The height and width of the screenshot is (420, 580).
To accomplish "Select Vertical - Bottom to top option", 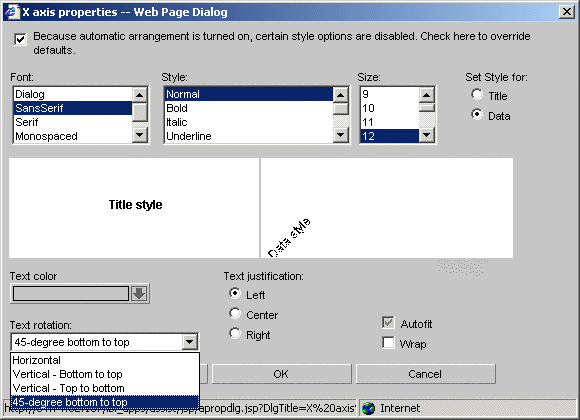I will coord(105,374).
